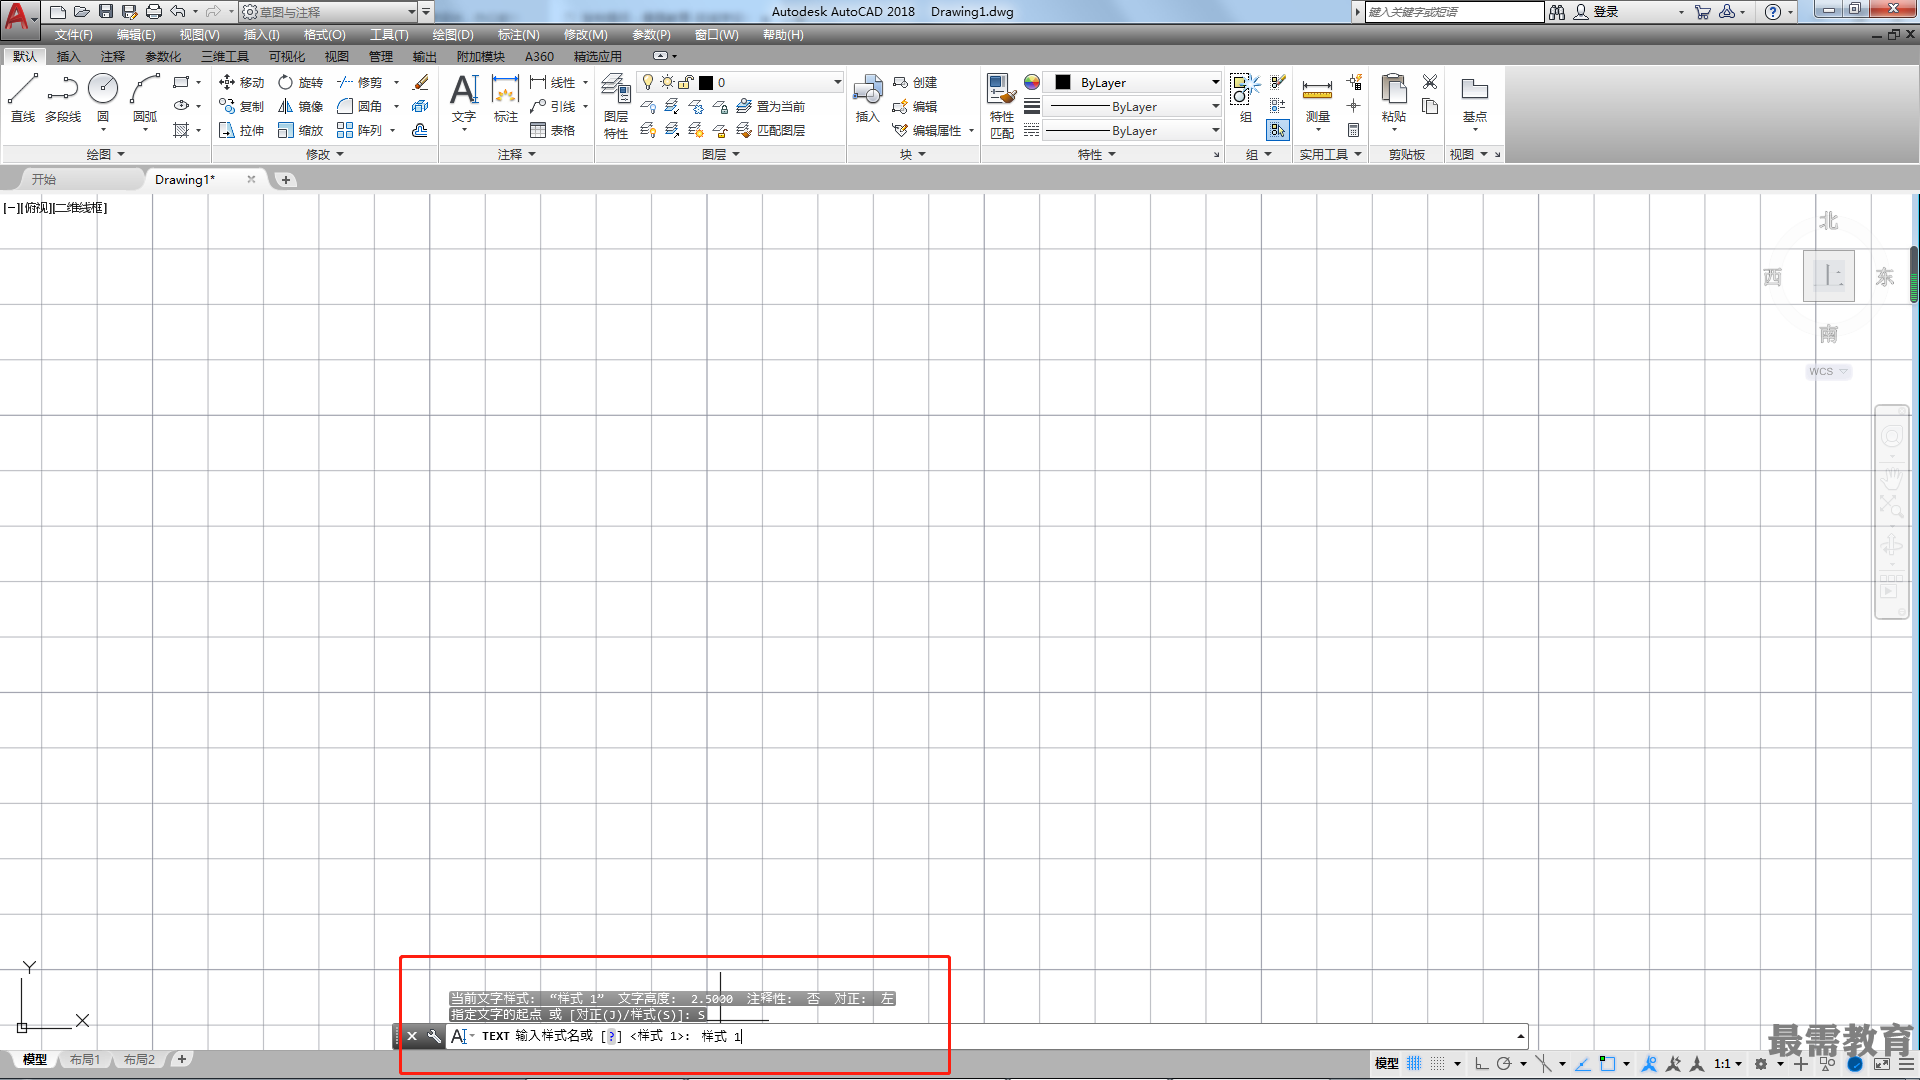This screenshot has width=1920, height=1080.
Task: Click Match Layer (匹配图层) button
Action: (x=771, y=130)
